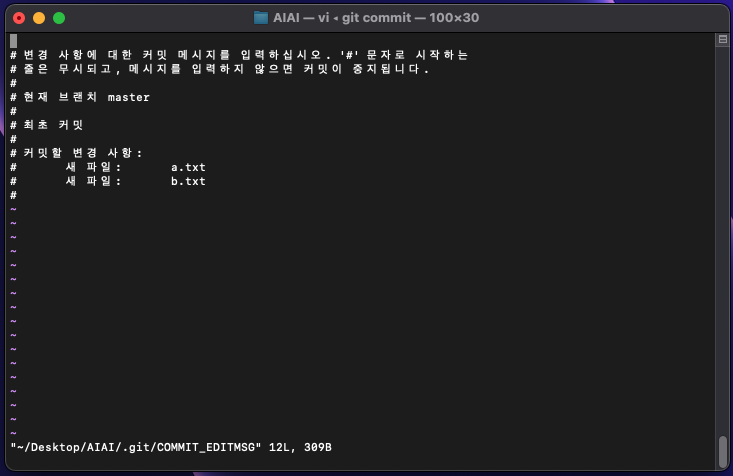This screenshot has width=733, height=476.
Task: Click the file name 'a.txt'
Action: [x=188, y=167]
